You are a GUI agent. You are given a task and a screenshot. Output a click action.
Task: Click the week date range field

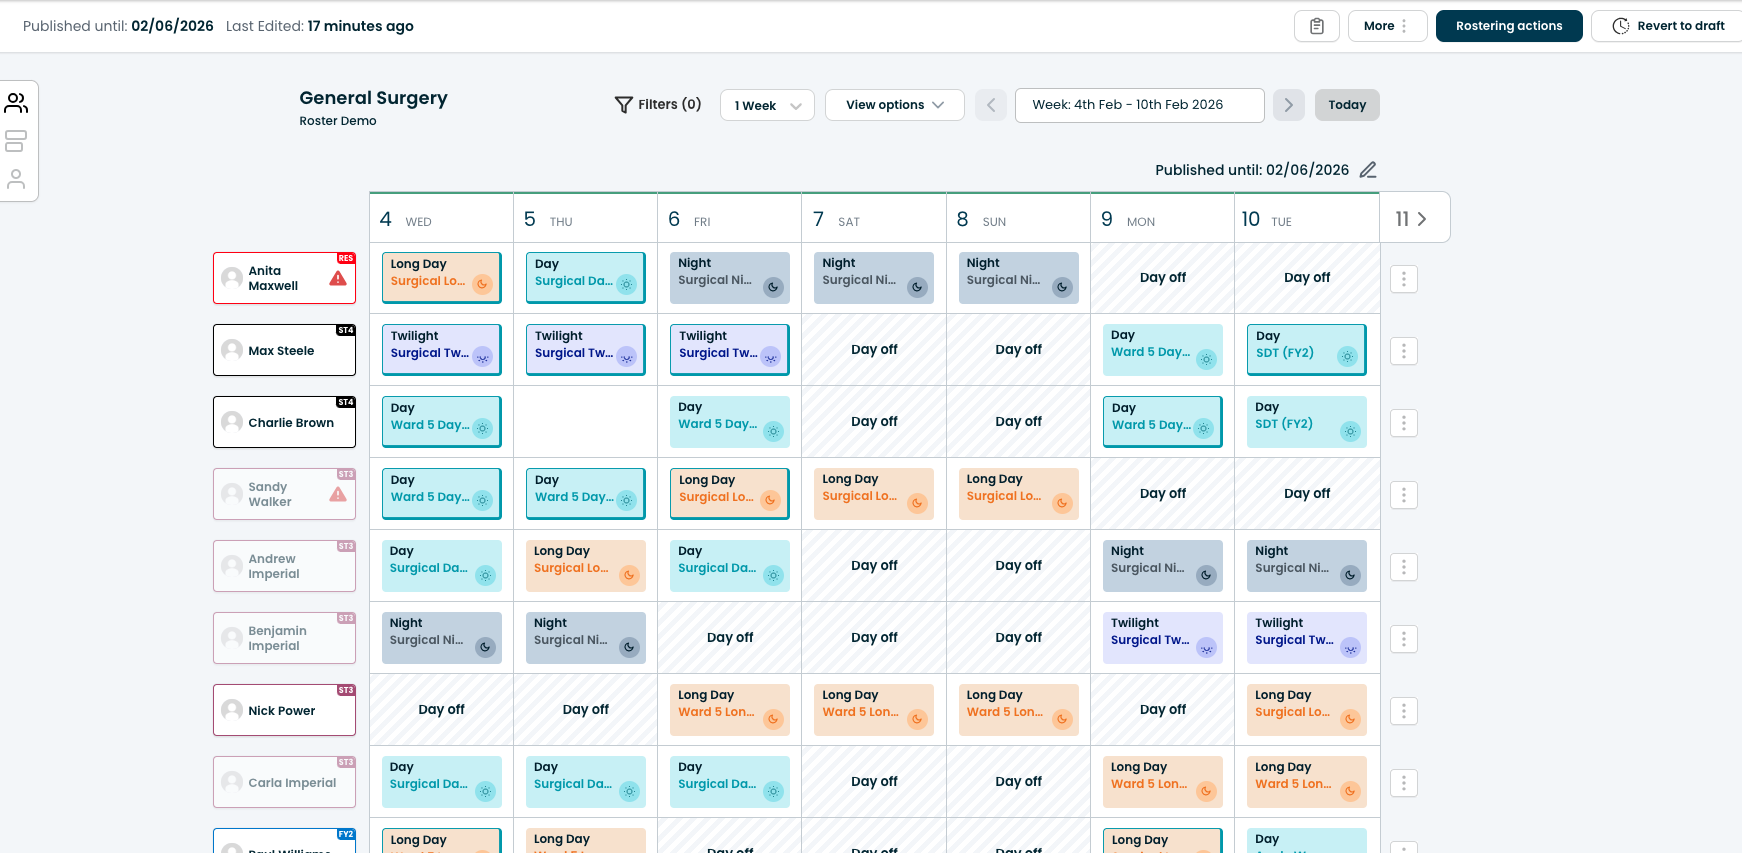(x=1139, y=105)
